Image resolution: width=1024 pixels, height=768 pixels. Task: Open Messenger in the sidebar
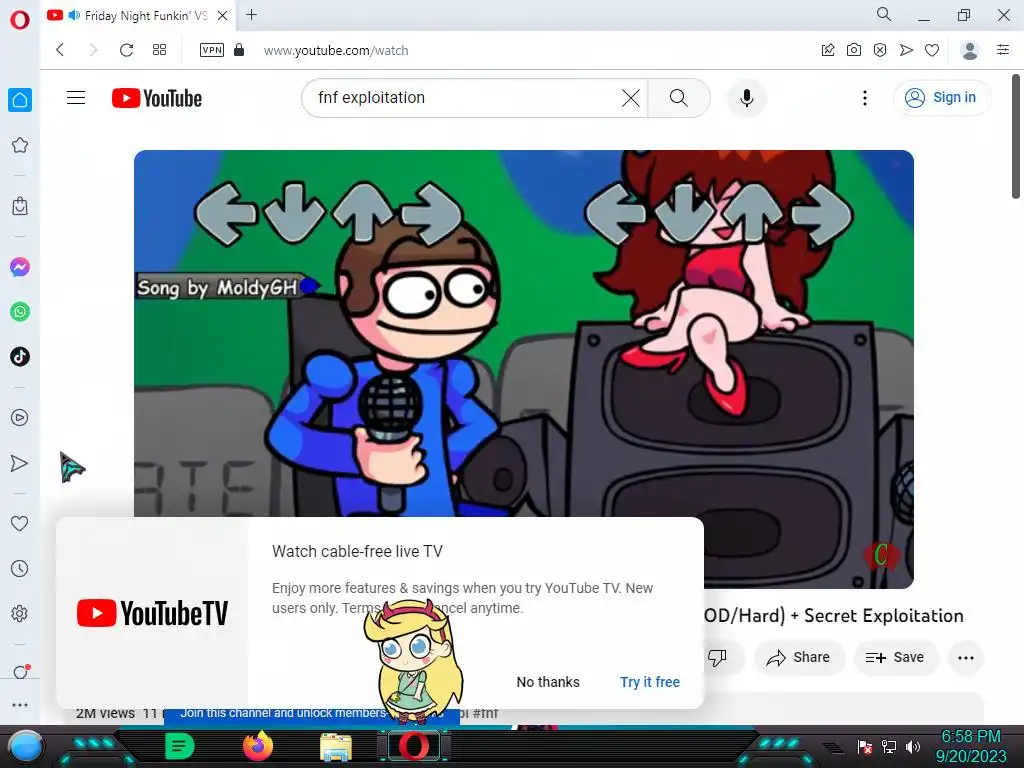pos(20,267)
